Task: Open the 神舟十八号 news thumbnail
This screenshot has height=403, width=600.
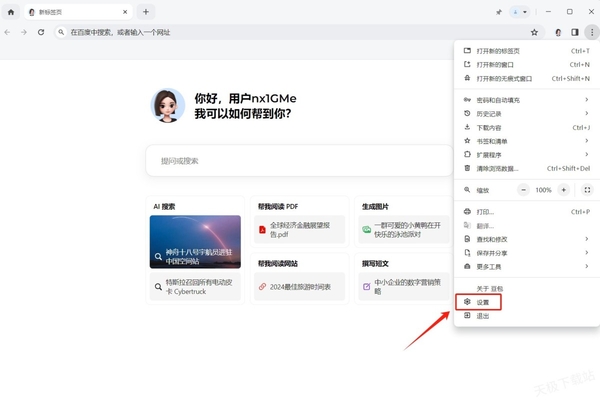Action: coord(195,241)
